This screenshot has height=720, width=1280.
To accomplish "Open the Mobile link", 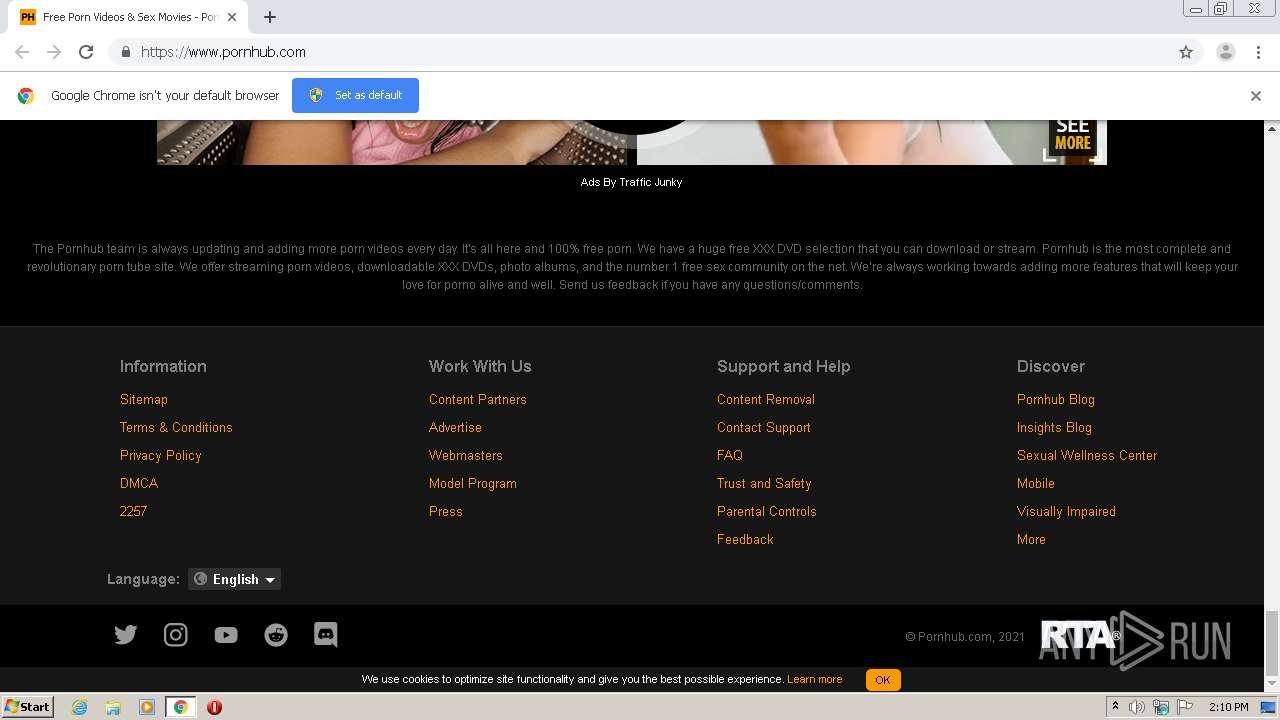I will tap(1036, 483).
